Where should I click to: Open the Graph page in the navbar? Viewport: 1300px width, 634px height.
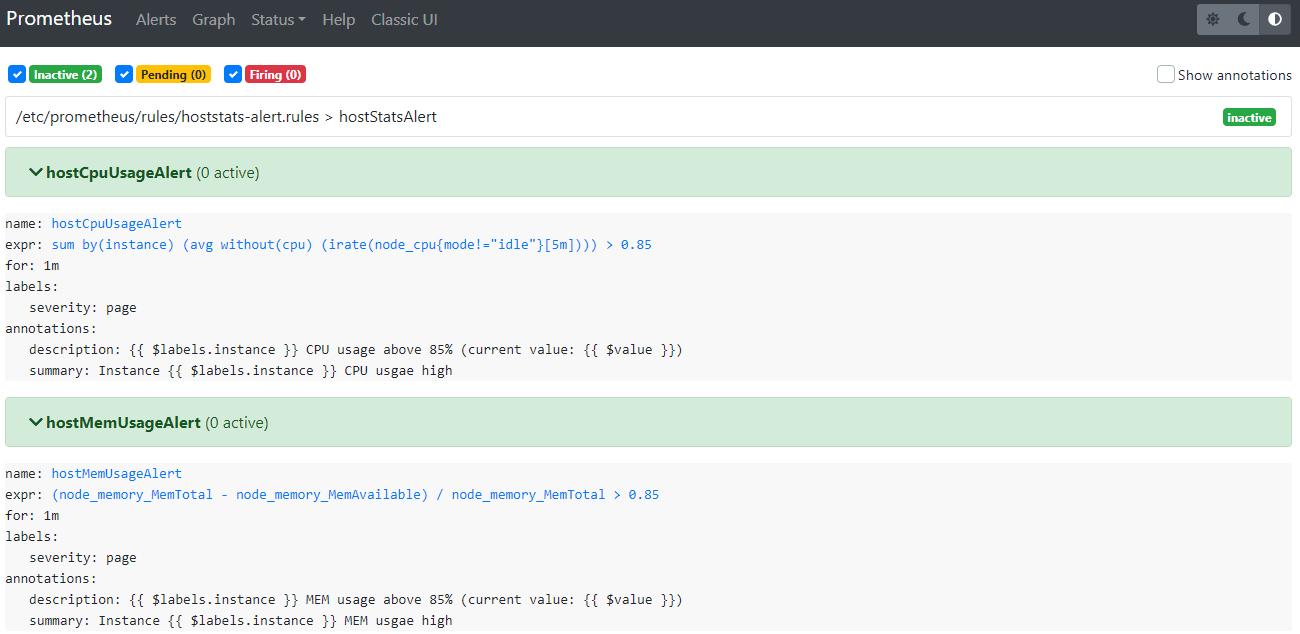coord(213,20)
